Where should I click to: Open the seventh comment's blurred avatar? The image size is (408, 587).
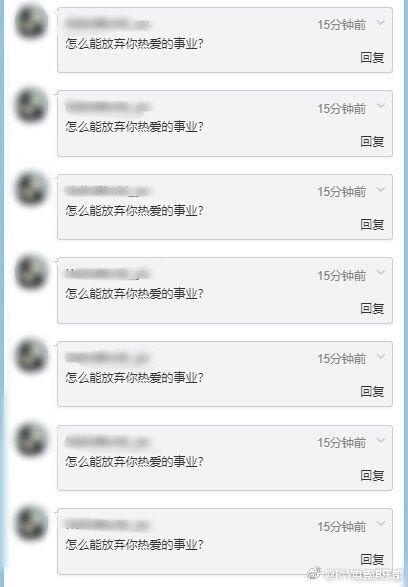click(31, 523)
